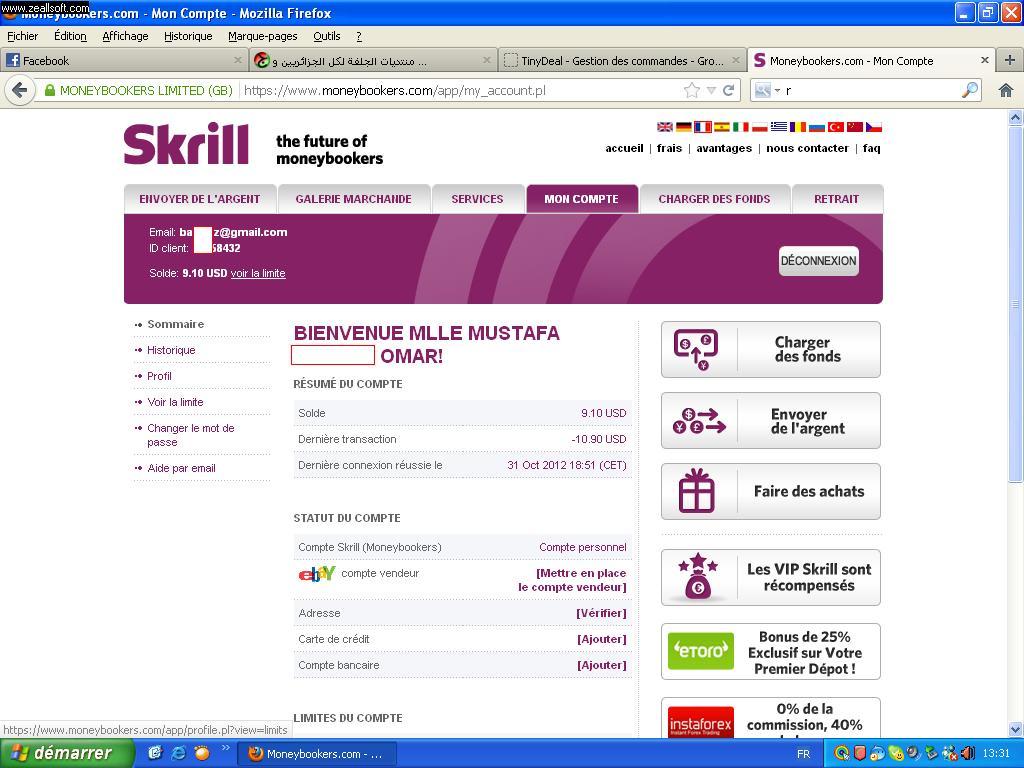Select the Greek flag language icon
Viewport: 1024px width, 768px height.
tap(778, 127)
